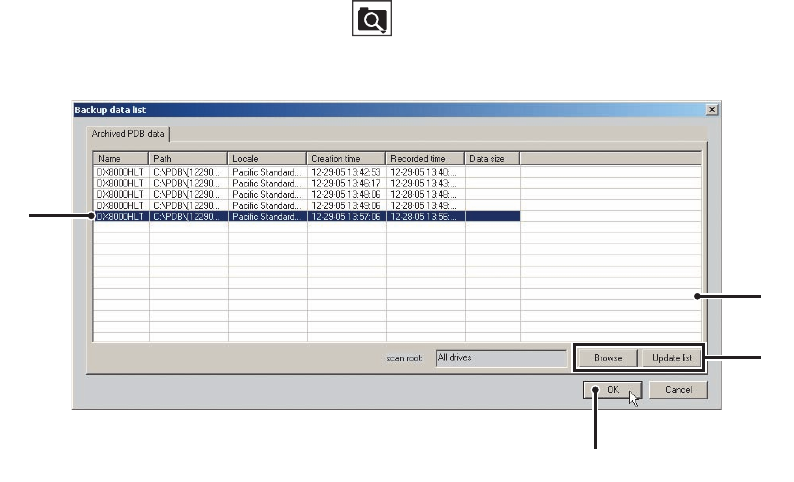Sort list by Data size header

pos(492,158)
